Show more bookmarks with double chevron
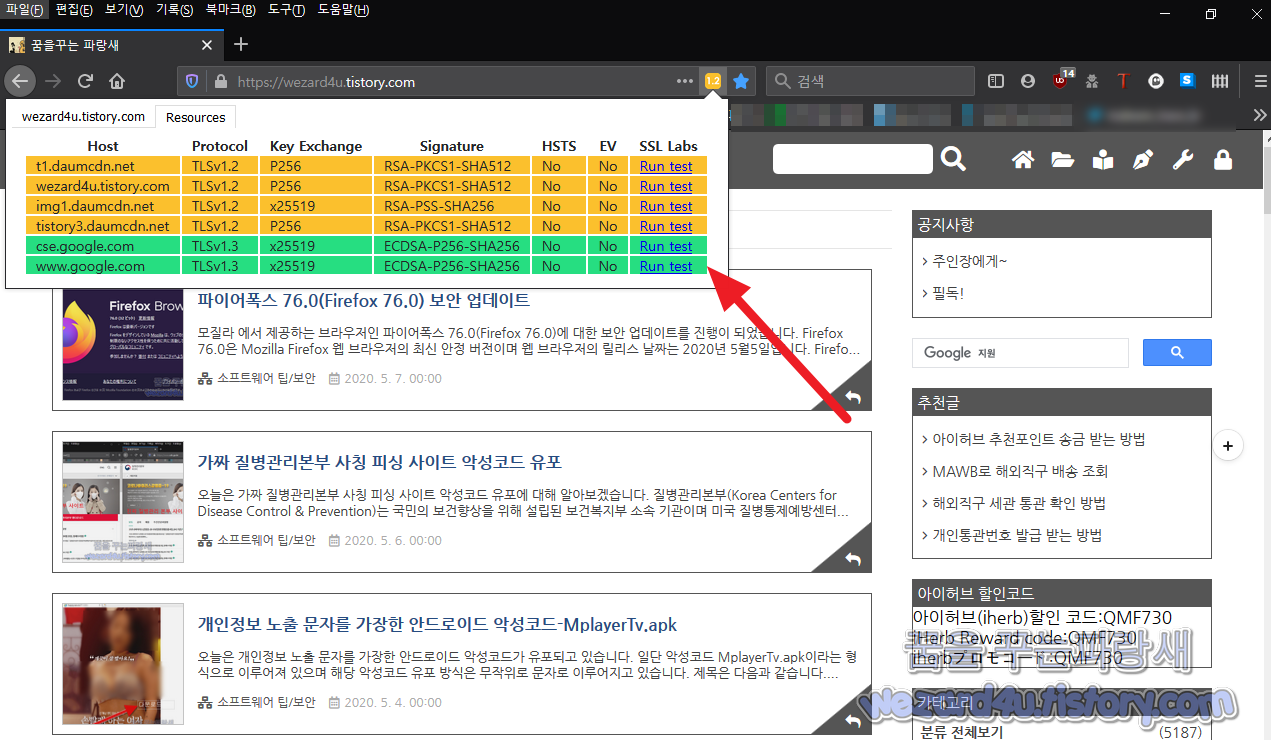The width and height of the screenshot is (1271, 740). [1260, 115]
